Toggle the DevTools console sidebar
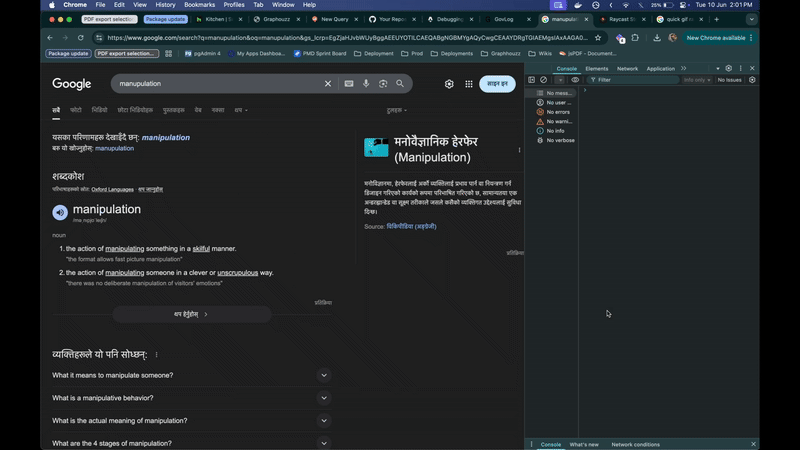The width and height of the screenshot is (800, 450). (x=532, y=80)
